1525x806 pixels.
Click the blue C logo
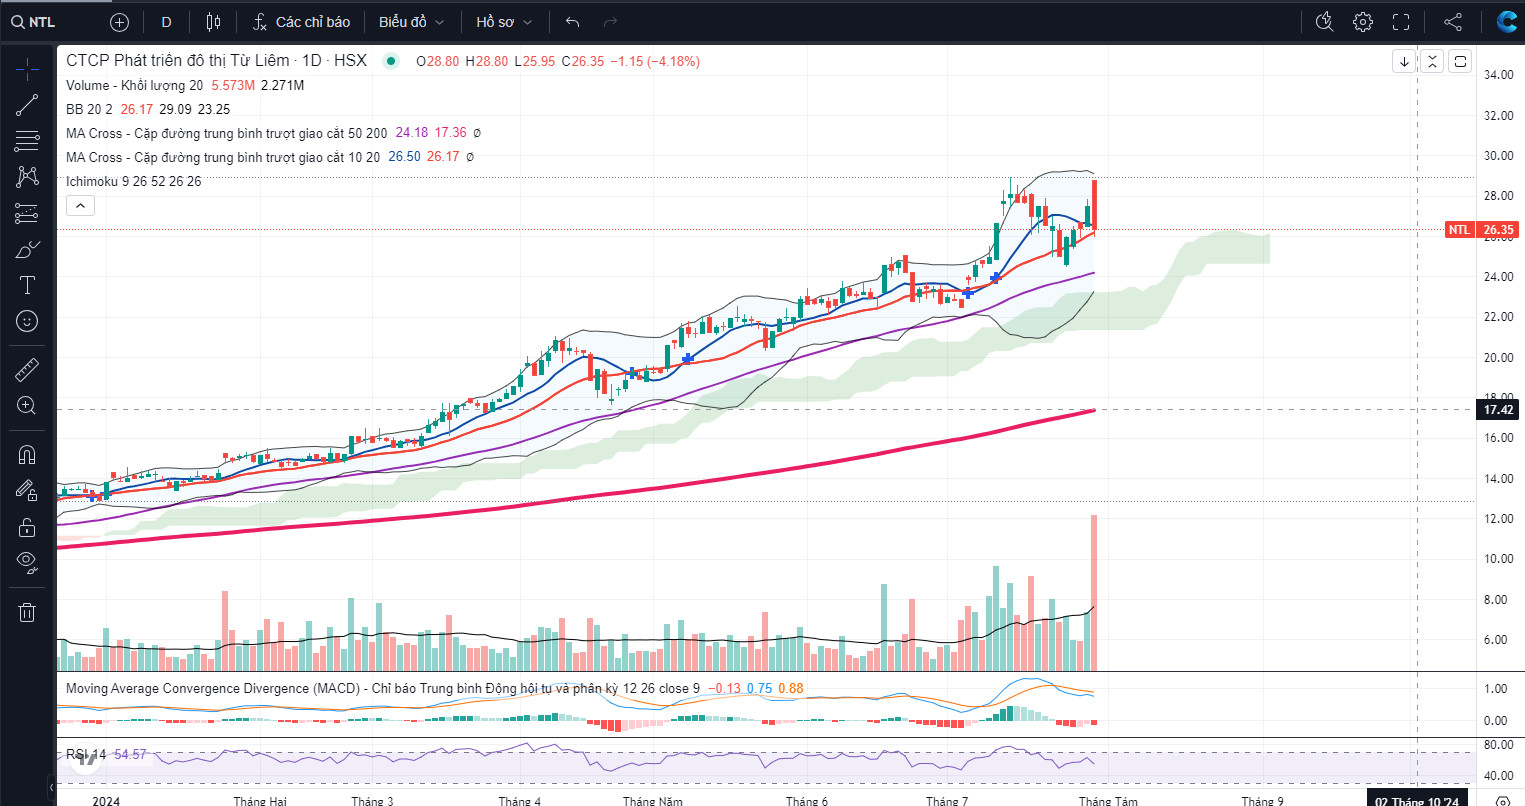pos(1507,22)
